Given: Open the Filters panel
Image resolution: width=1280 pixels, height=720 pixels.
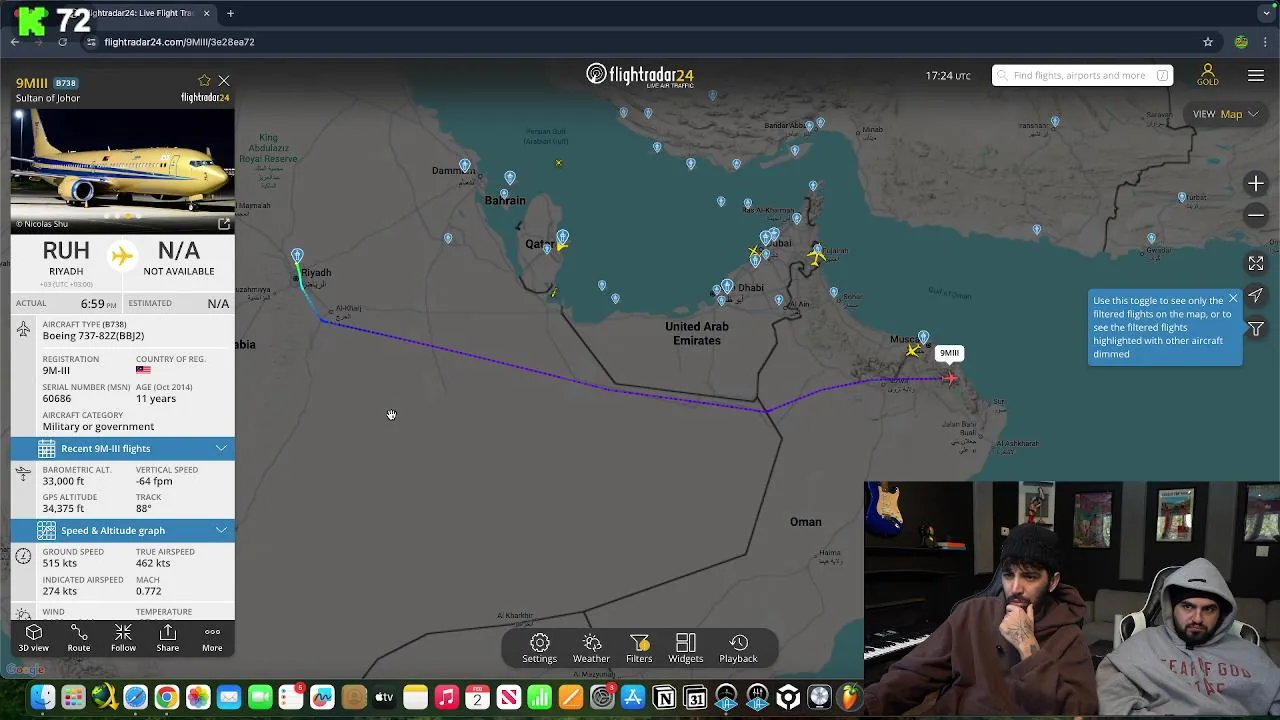Looking at the screenshot, I should pos(639,648).
